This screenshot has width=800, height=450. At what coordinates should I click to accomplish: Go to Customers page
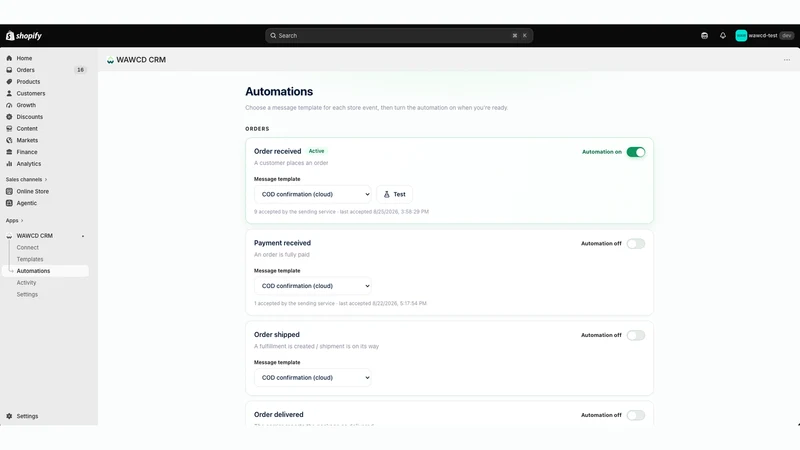tap(31, 93)
